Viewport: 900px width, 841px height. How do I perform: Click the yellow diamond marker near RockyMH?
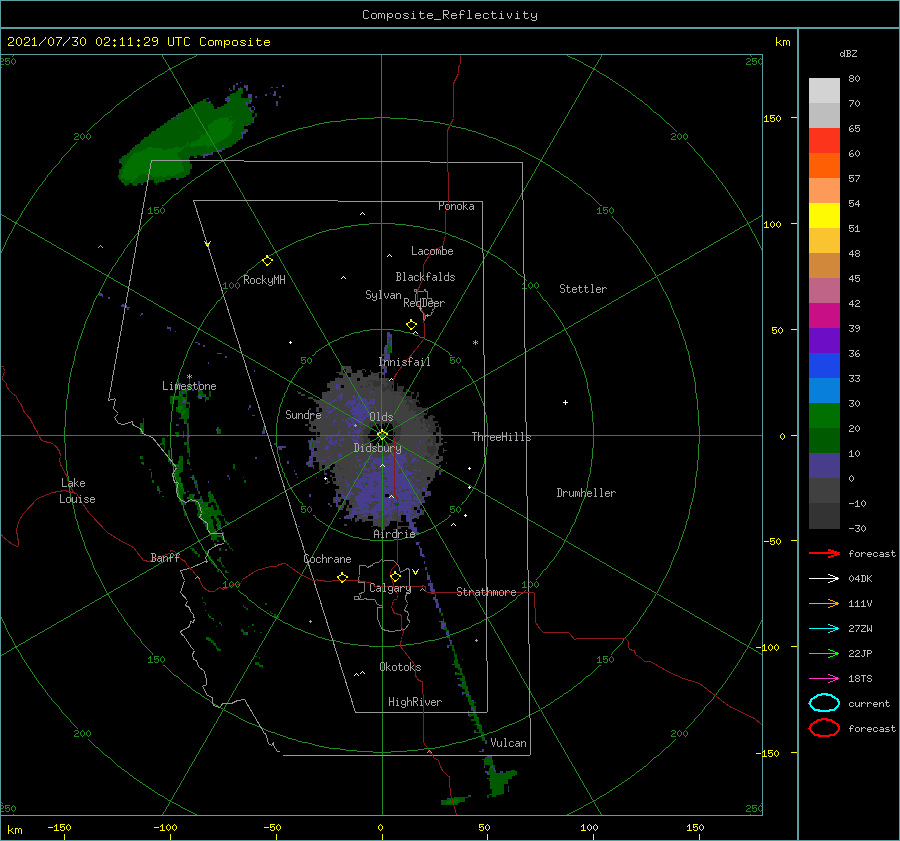click(267, 261)
